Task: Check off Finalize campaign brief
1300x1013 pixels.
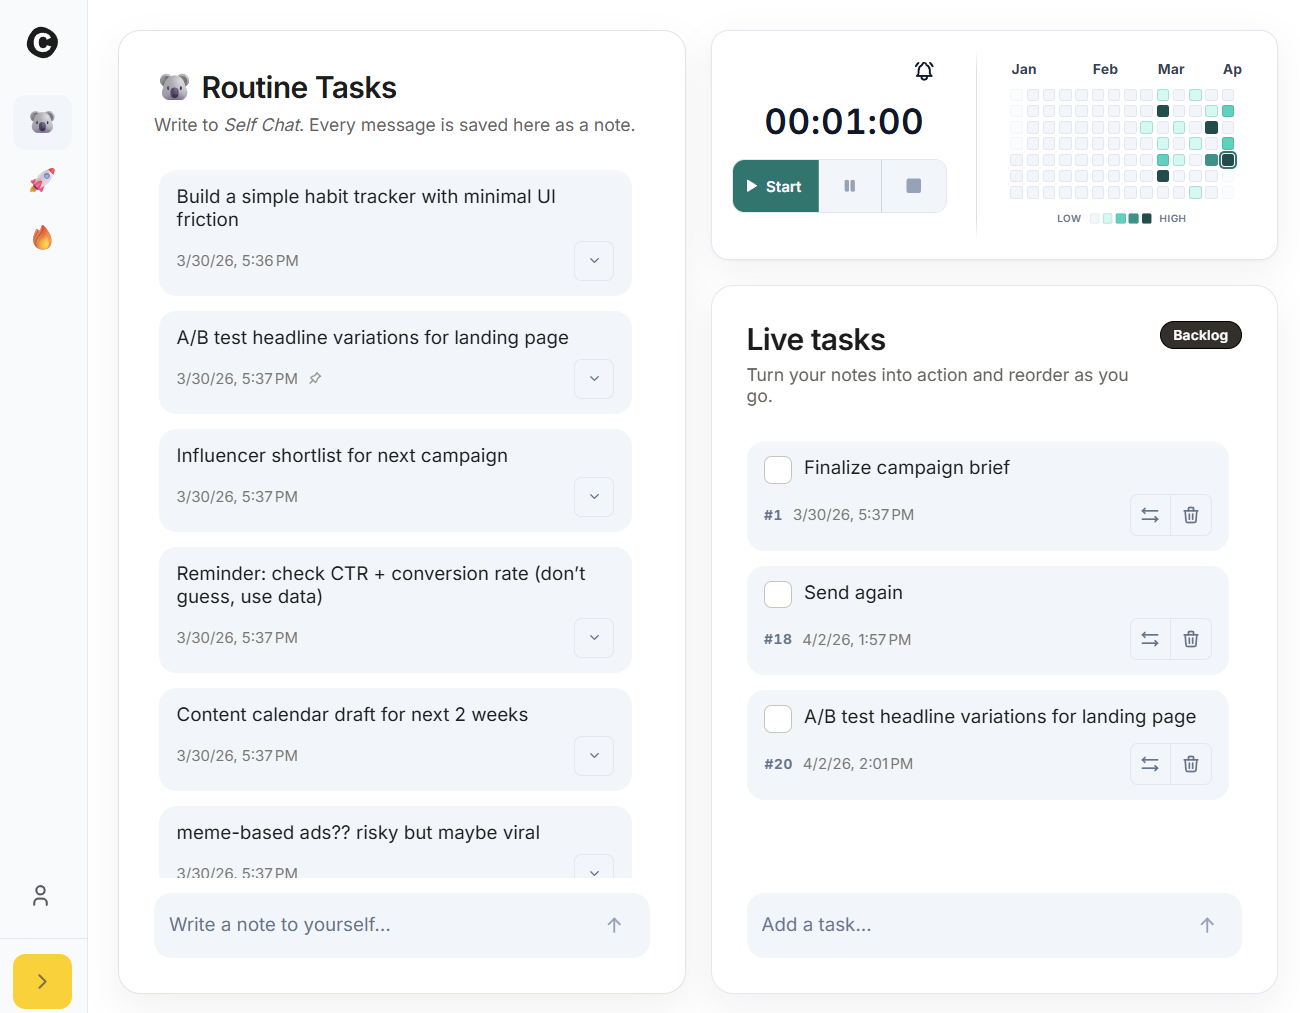Action: click(x=777, y=469)
